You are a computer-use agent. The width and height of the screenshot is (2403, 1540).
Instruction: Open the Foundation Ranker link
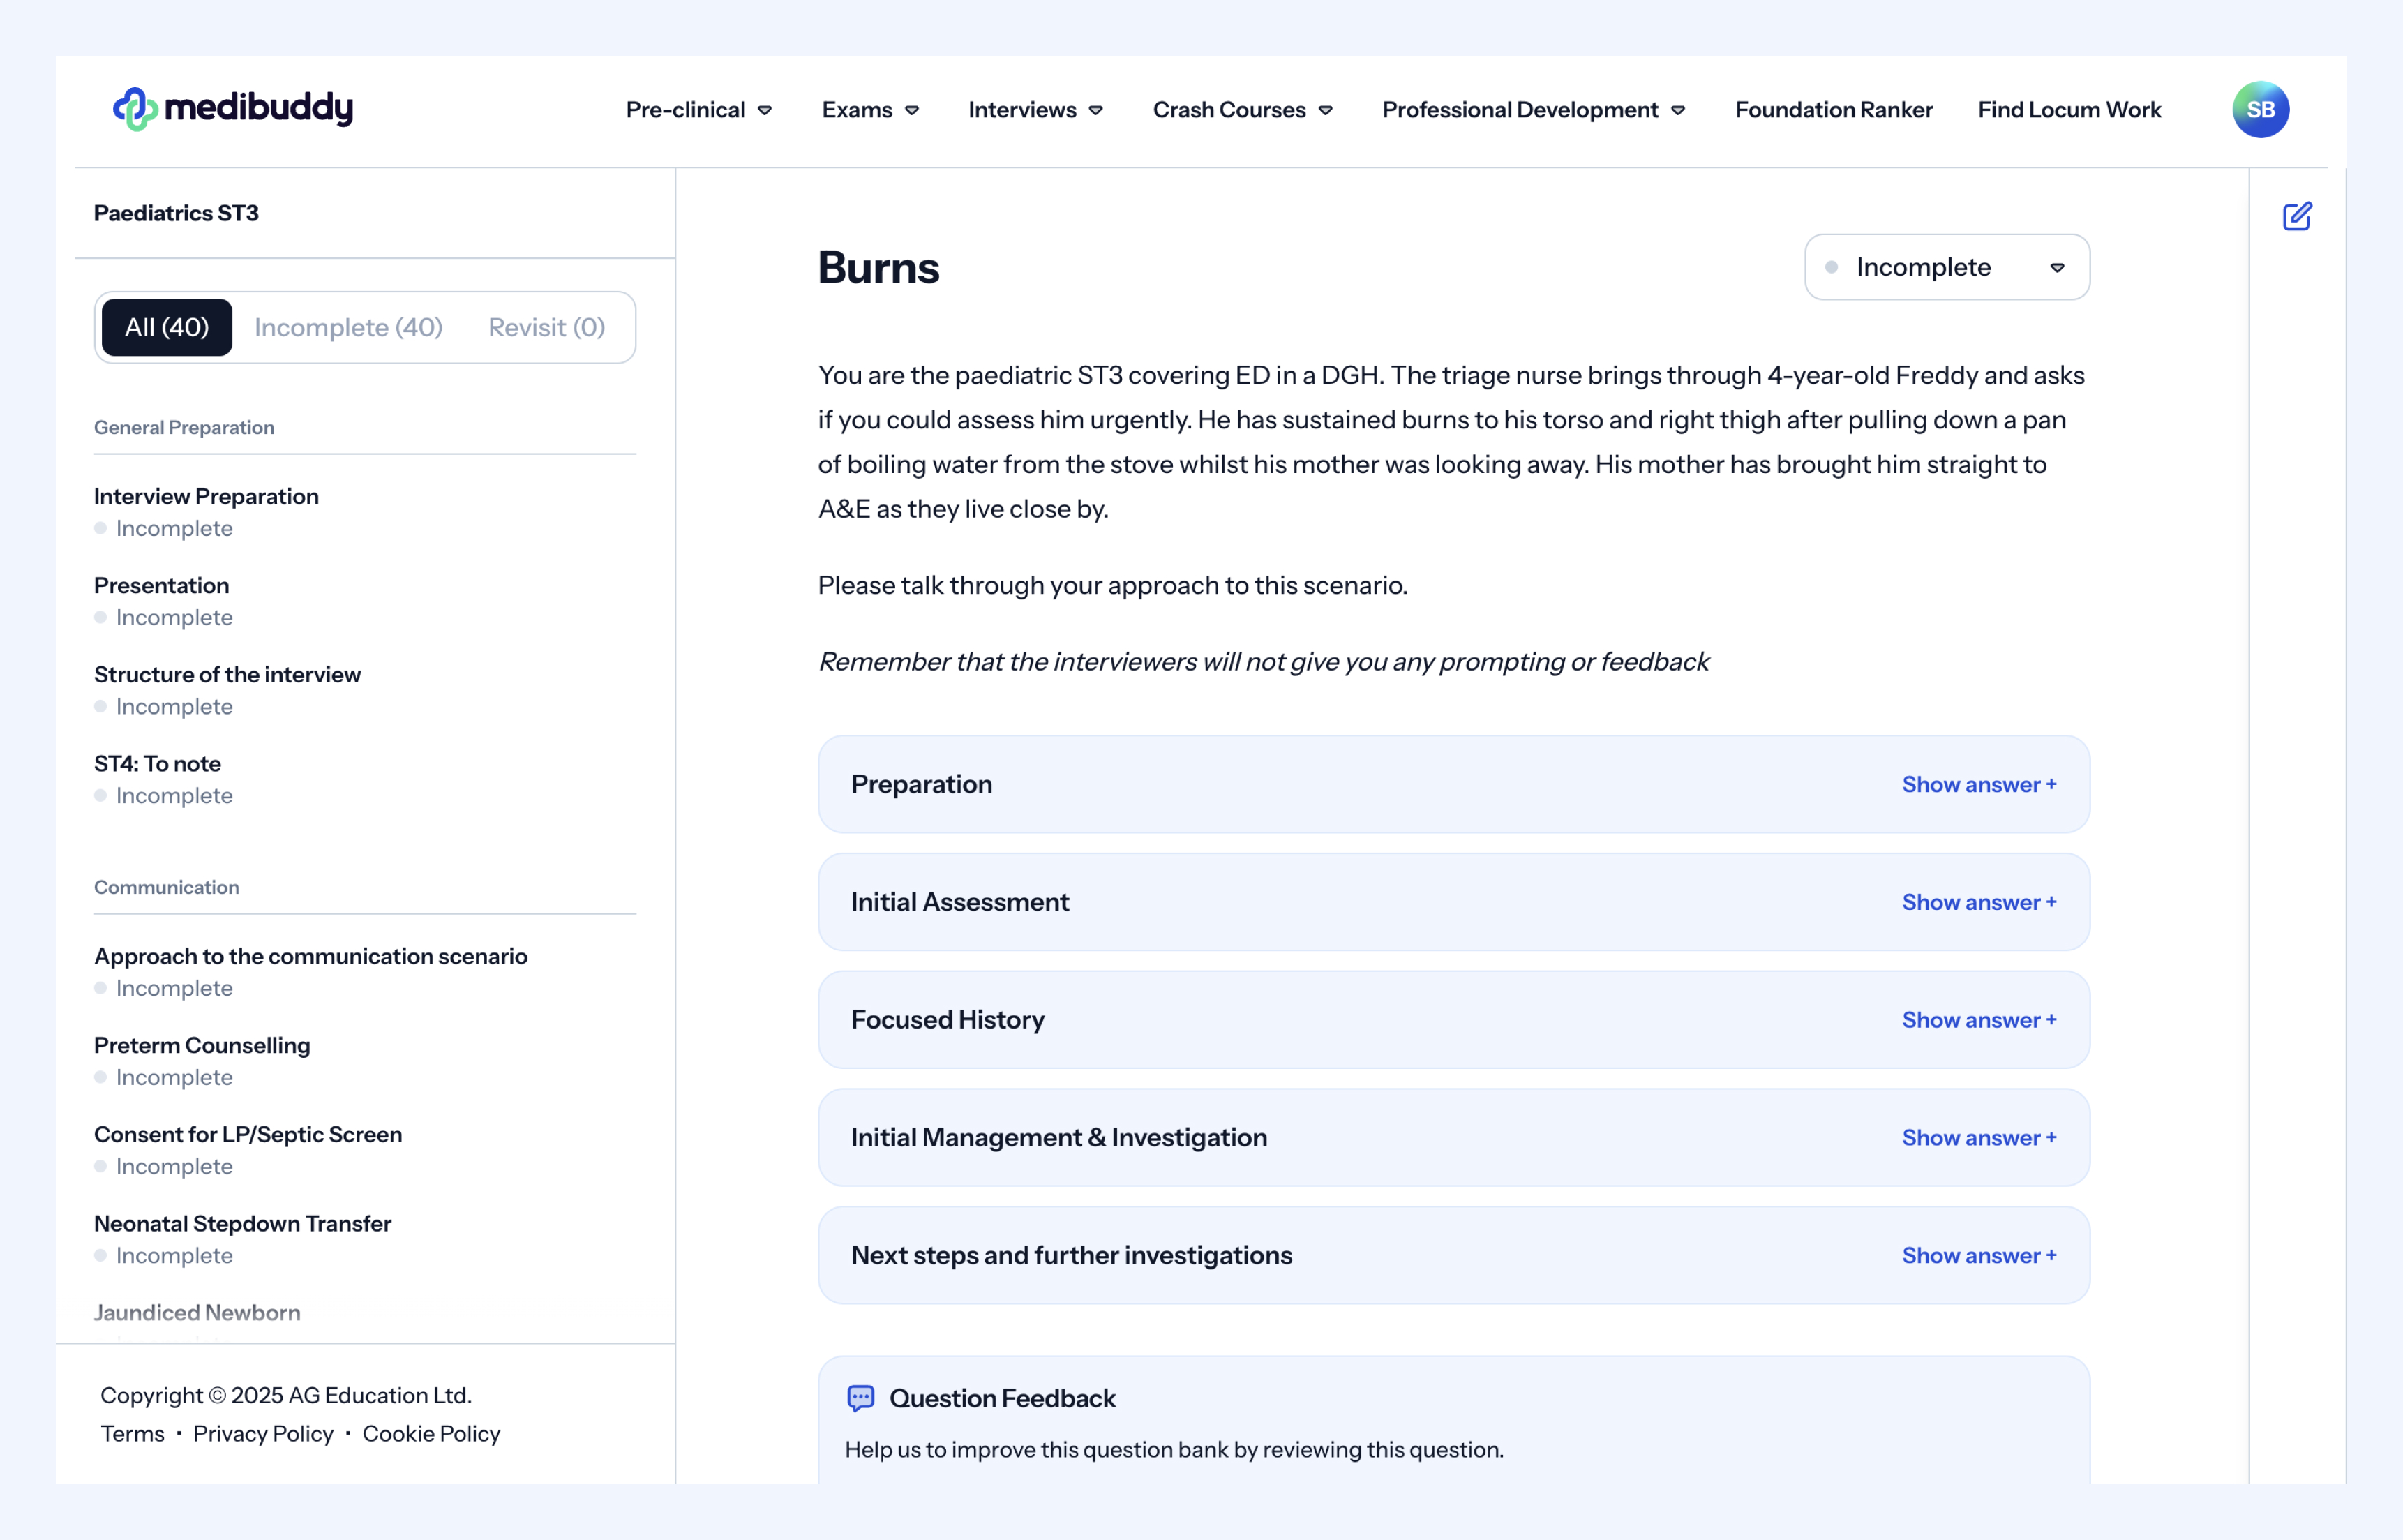tap(1833, 110)
